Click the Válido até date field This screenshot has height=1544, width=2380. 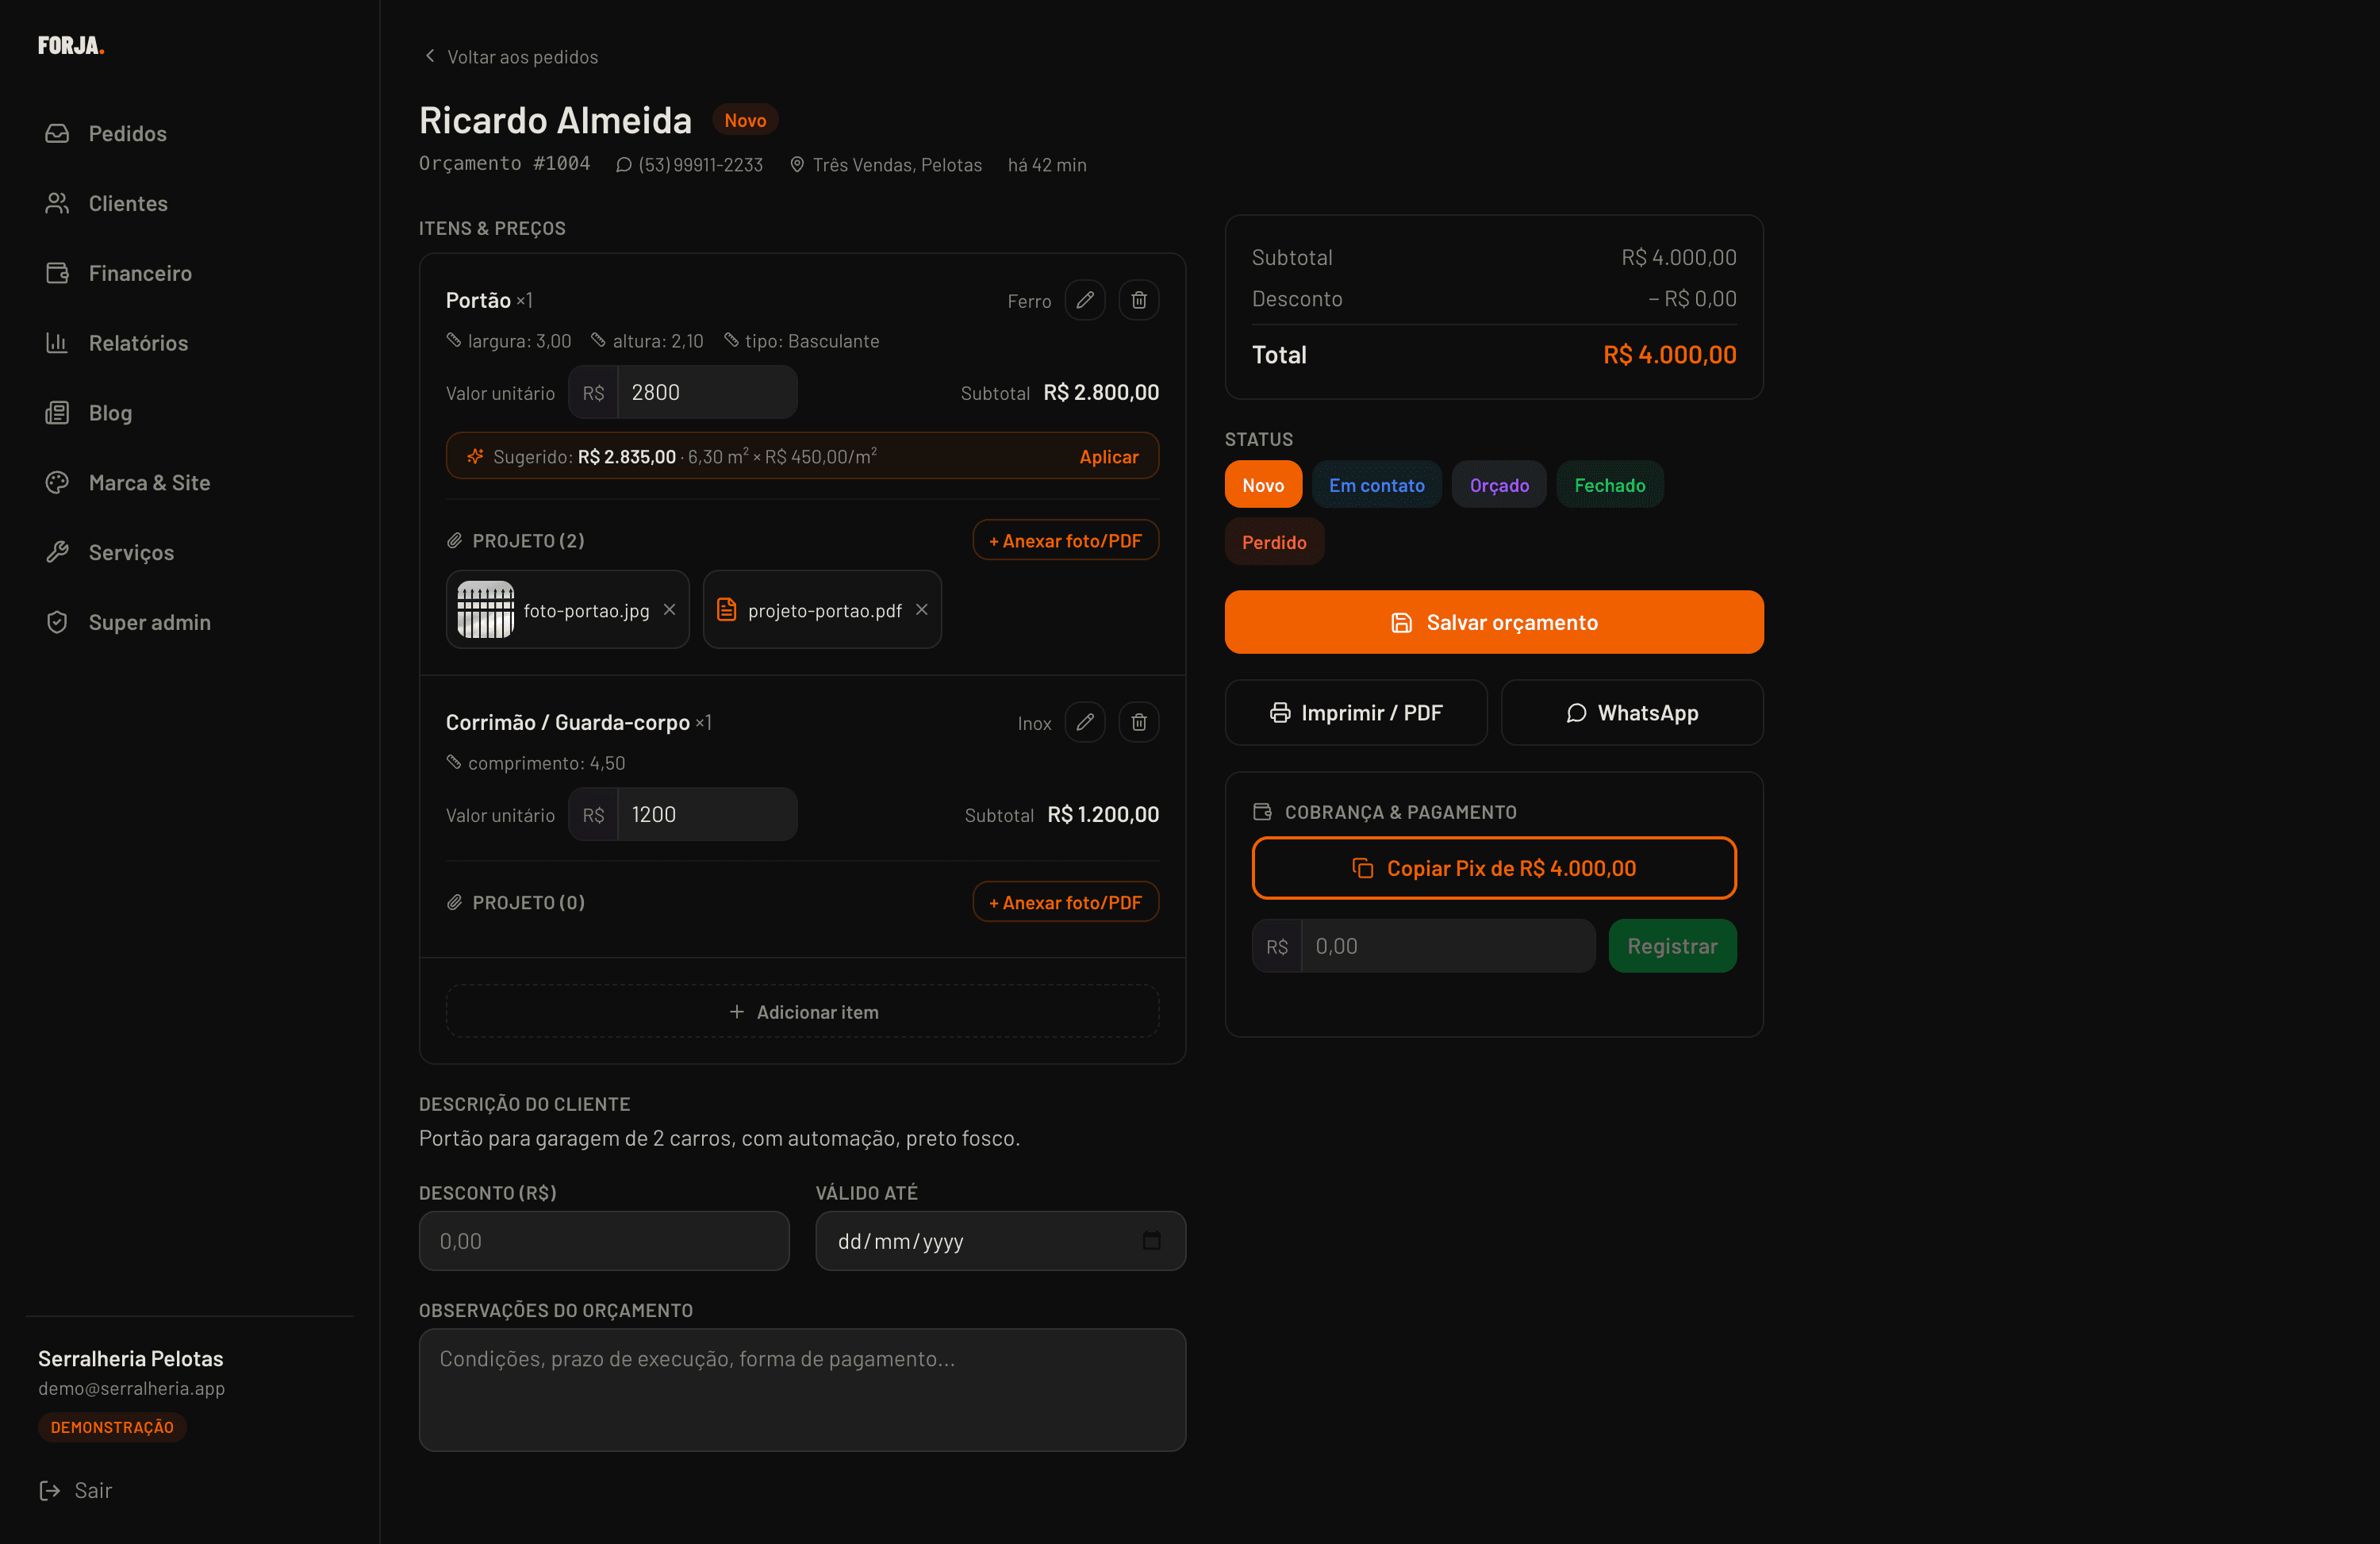click(1000, 1241)
